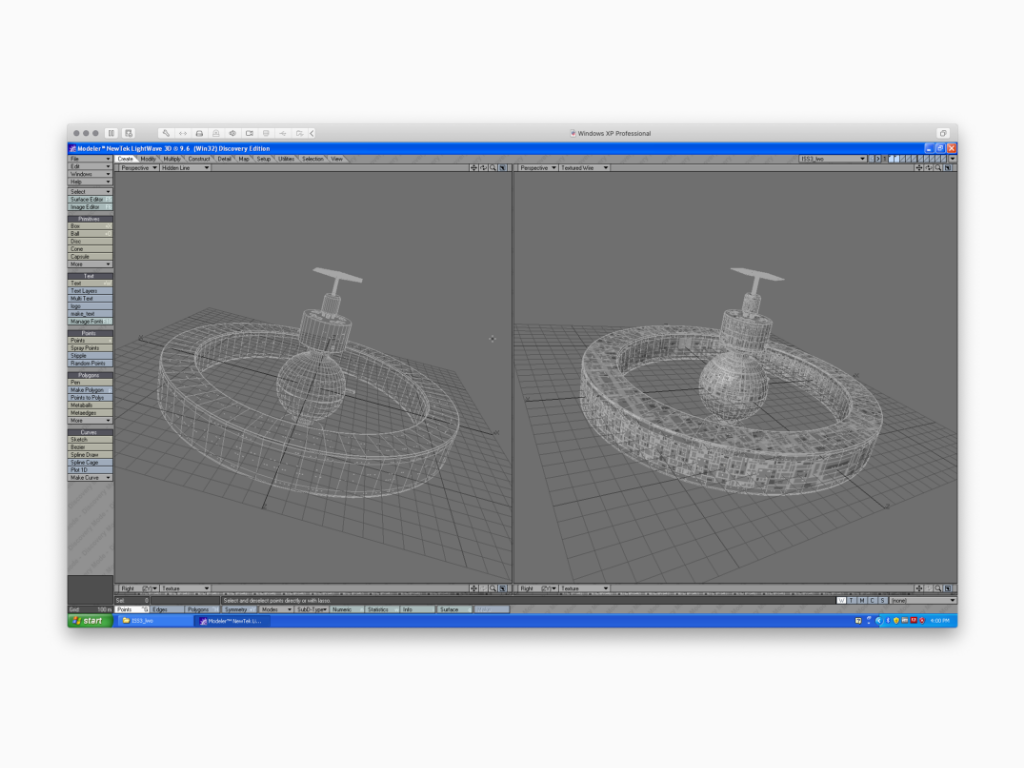This screenshot has width=1024, height=768.
Task: Click the shared folder icon in the VM toolbar
Action: pyautogui.click(x=300, y=133)
